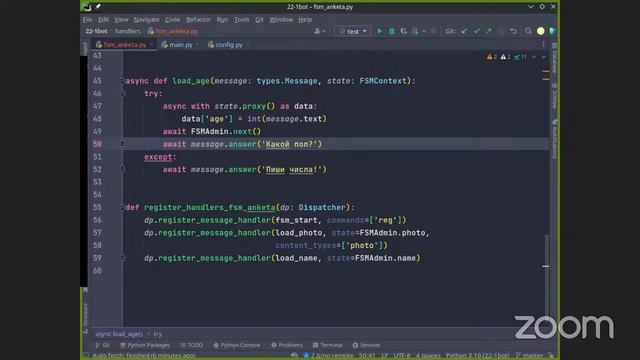The width and height of the screenshot is (640, 360).
Task: Open the Python Console tool window
Action: pos(237,345)
